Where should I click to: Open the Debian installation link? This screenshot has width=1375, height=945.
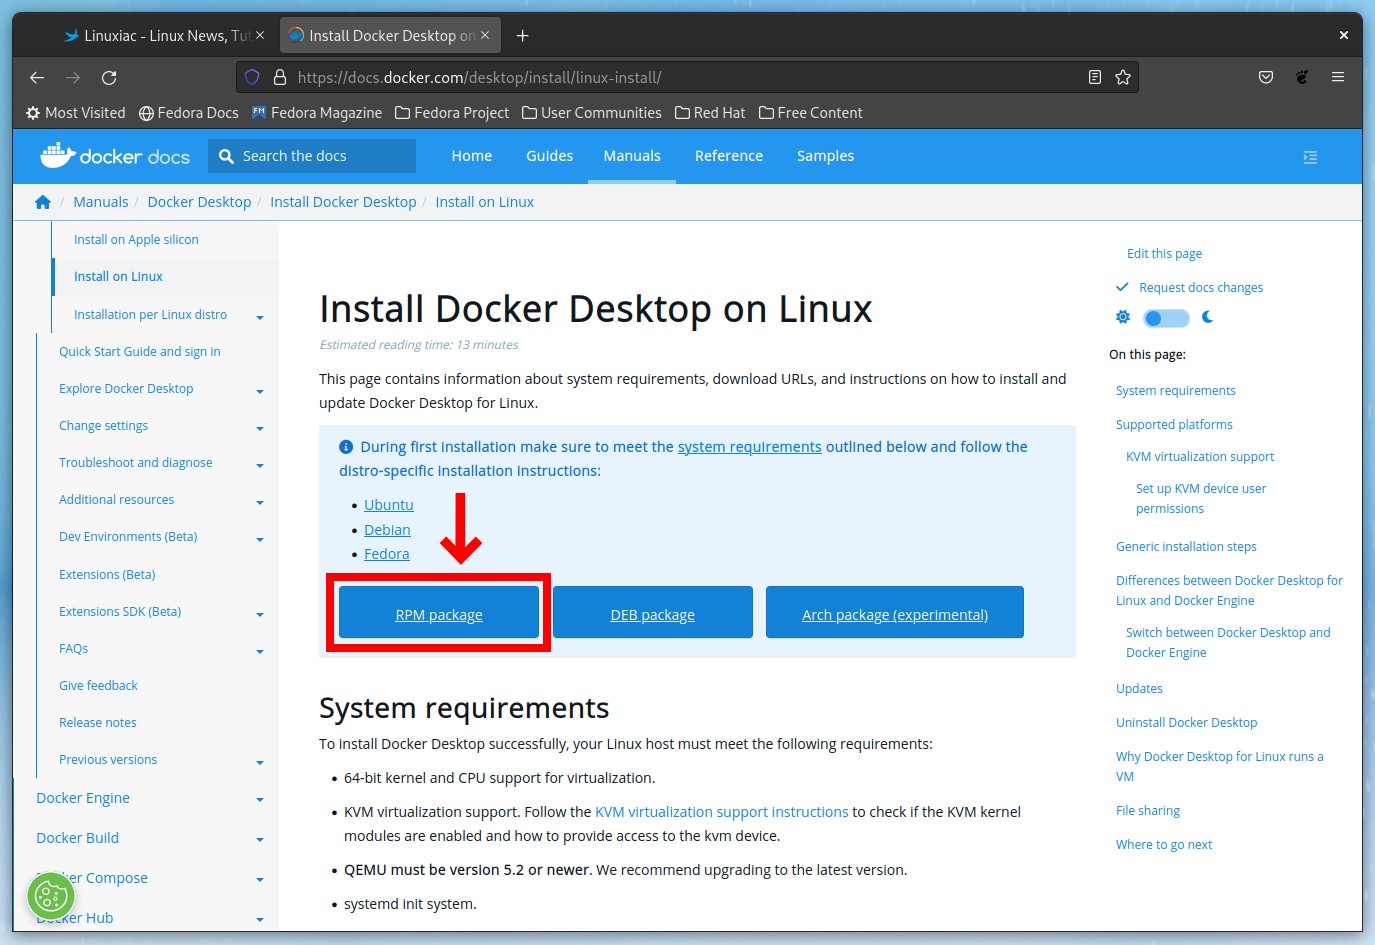387,530
